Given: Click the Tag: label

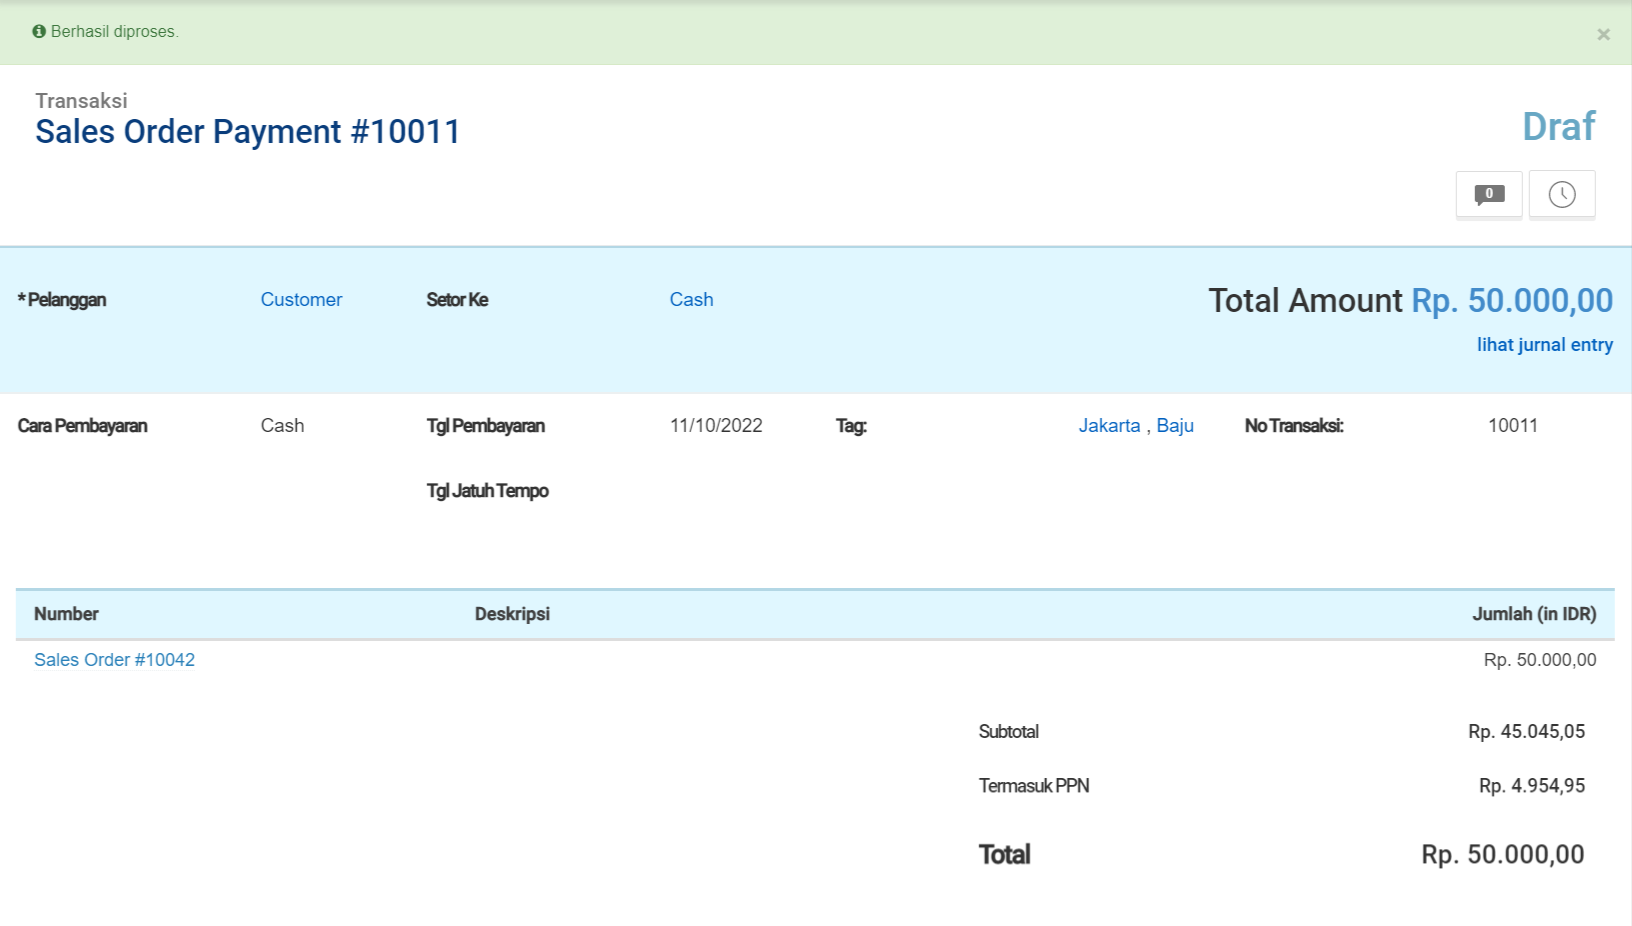Looking at the screenshot, I should pos(851,425).
